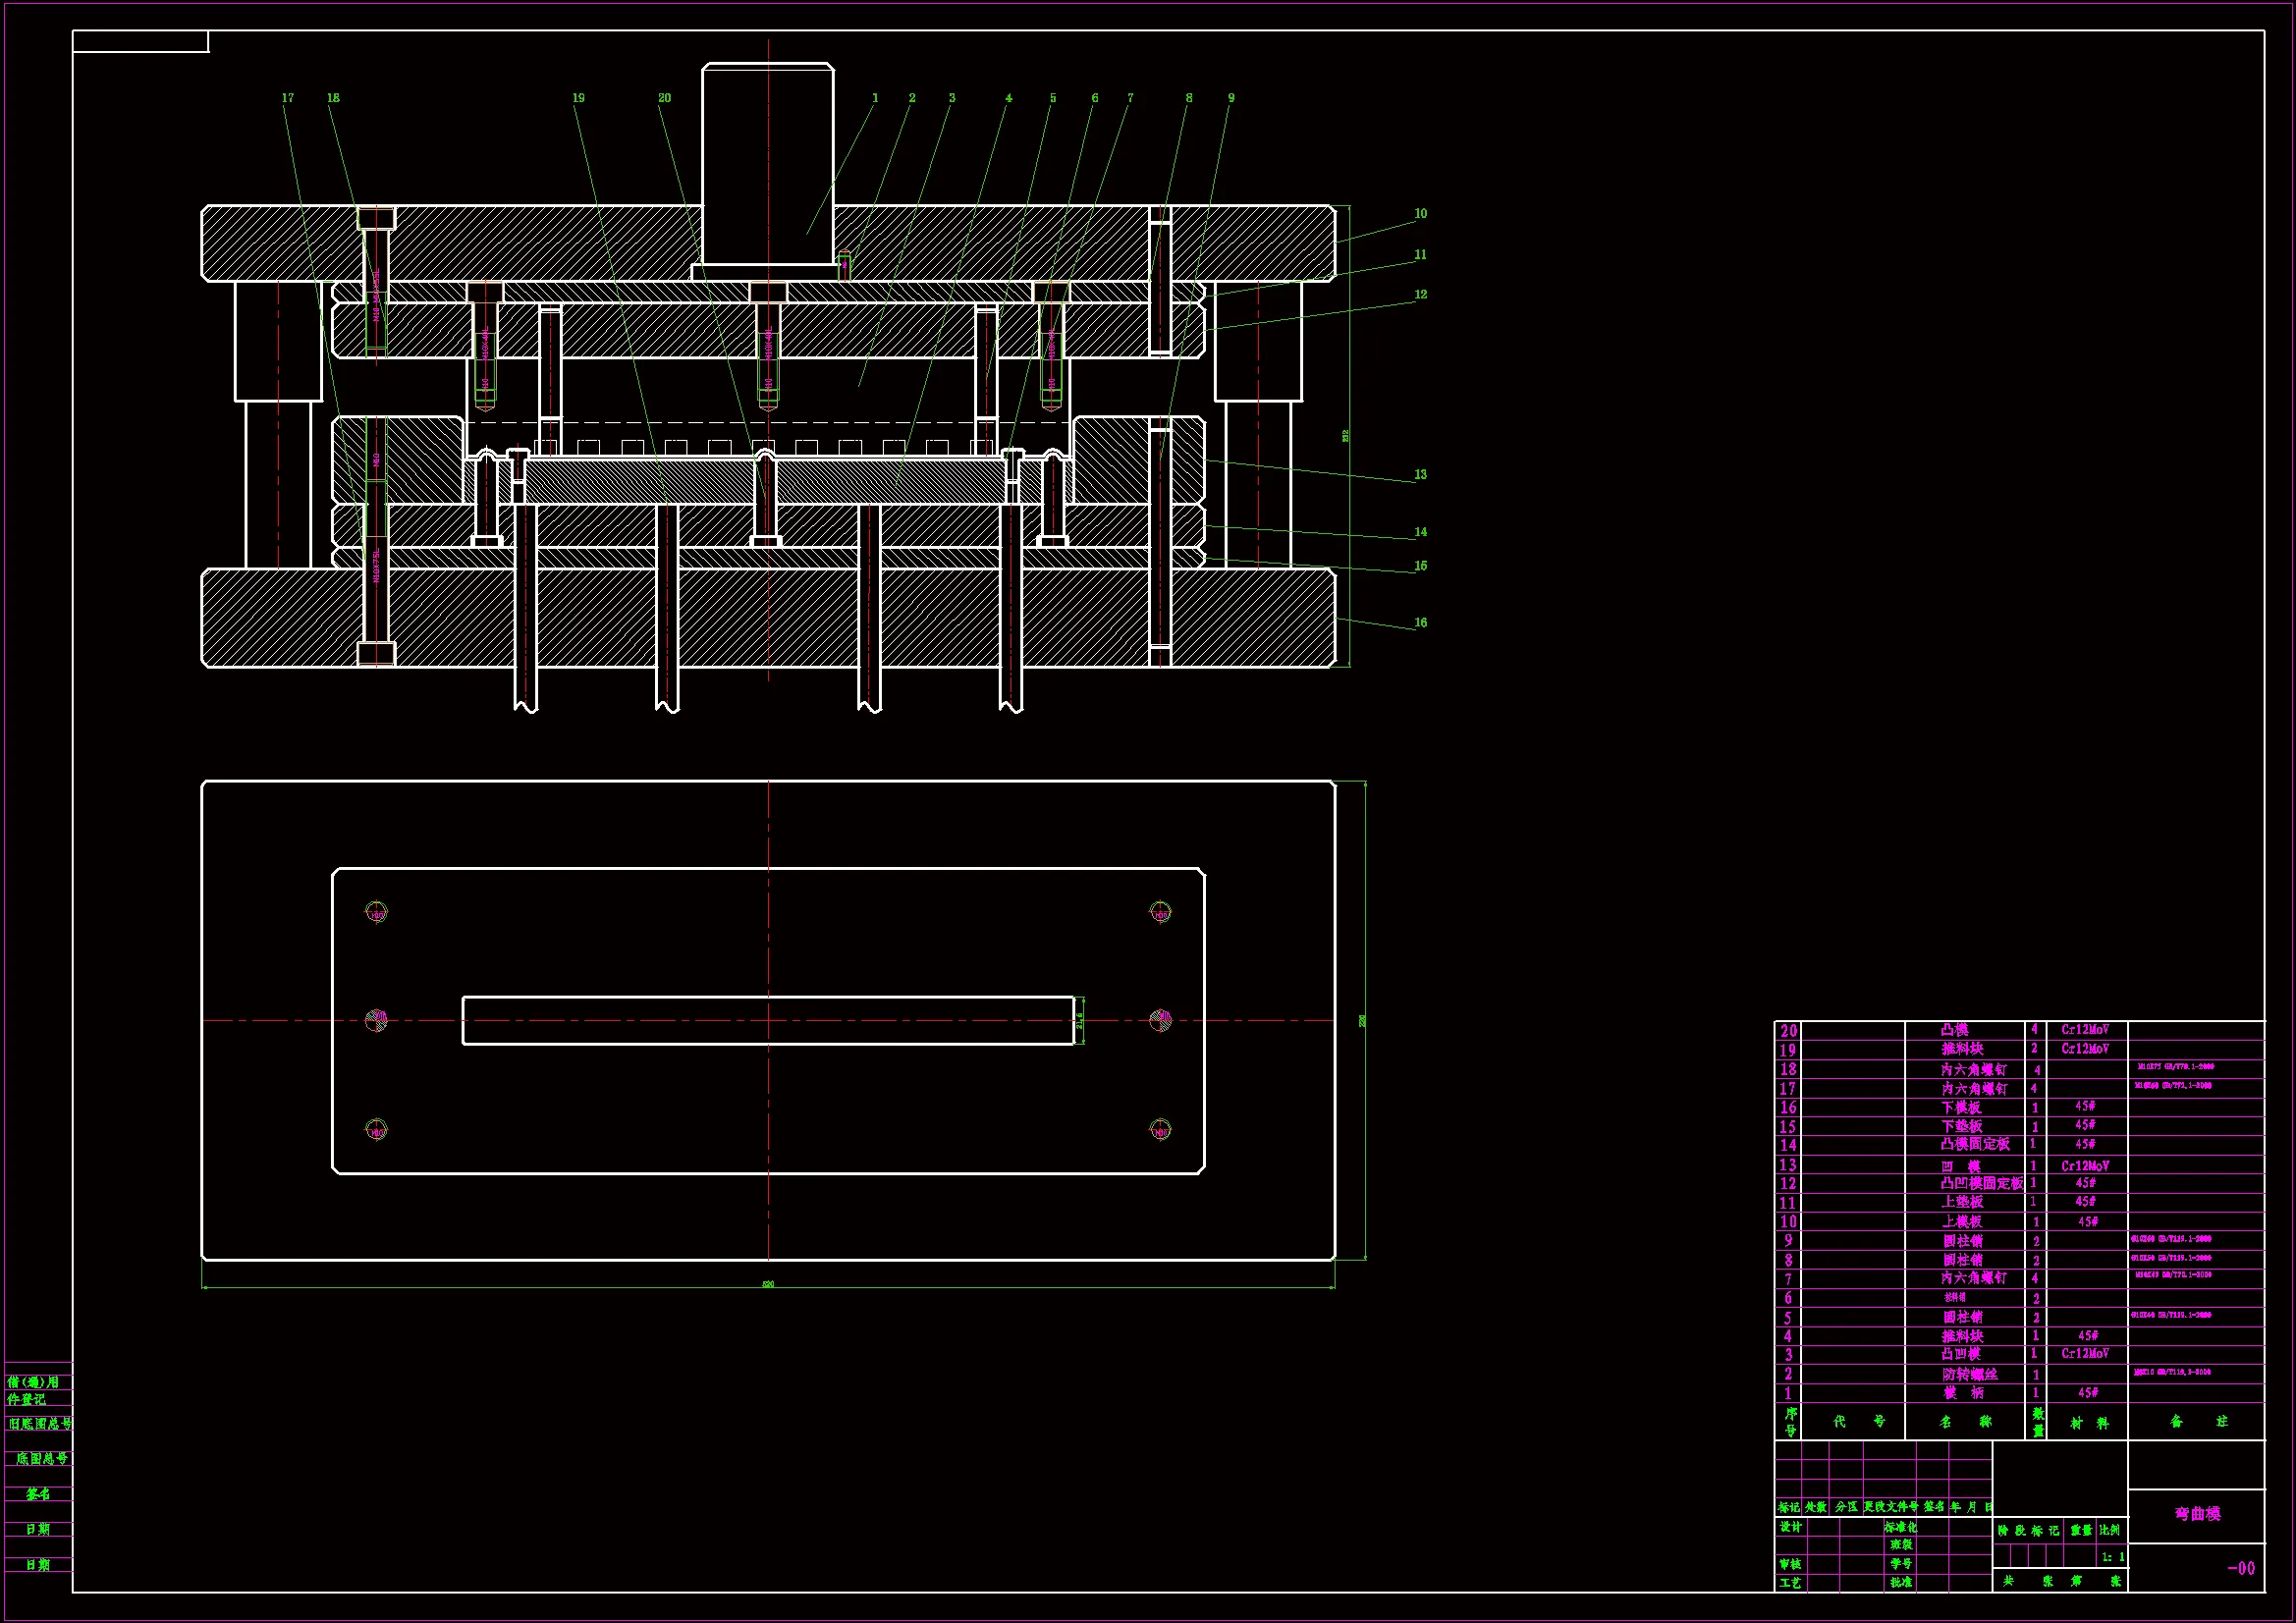Click the 底图总号 label on left margin
The width and height of the screenshot is (2296, 1623).
click(x=41, y=1459)
